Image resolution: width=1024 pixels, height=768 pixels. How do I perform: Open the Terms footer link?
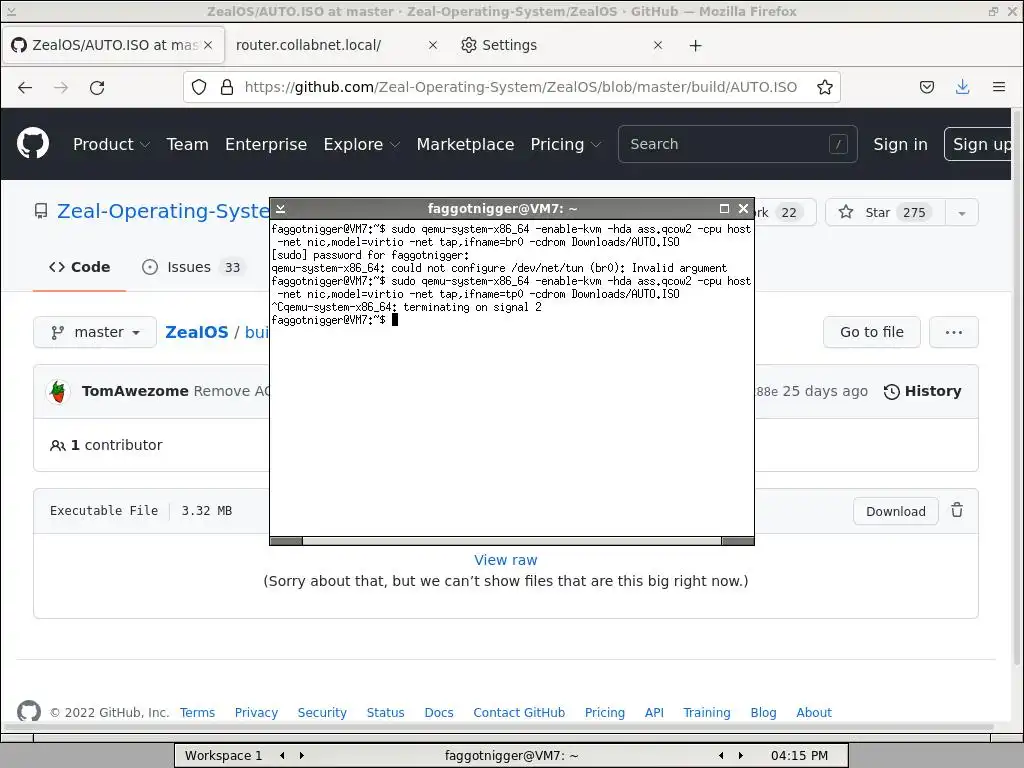(x=197, y=712)
